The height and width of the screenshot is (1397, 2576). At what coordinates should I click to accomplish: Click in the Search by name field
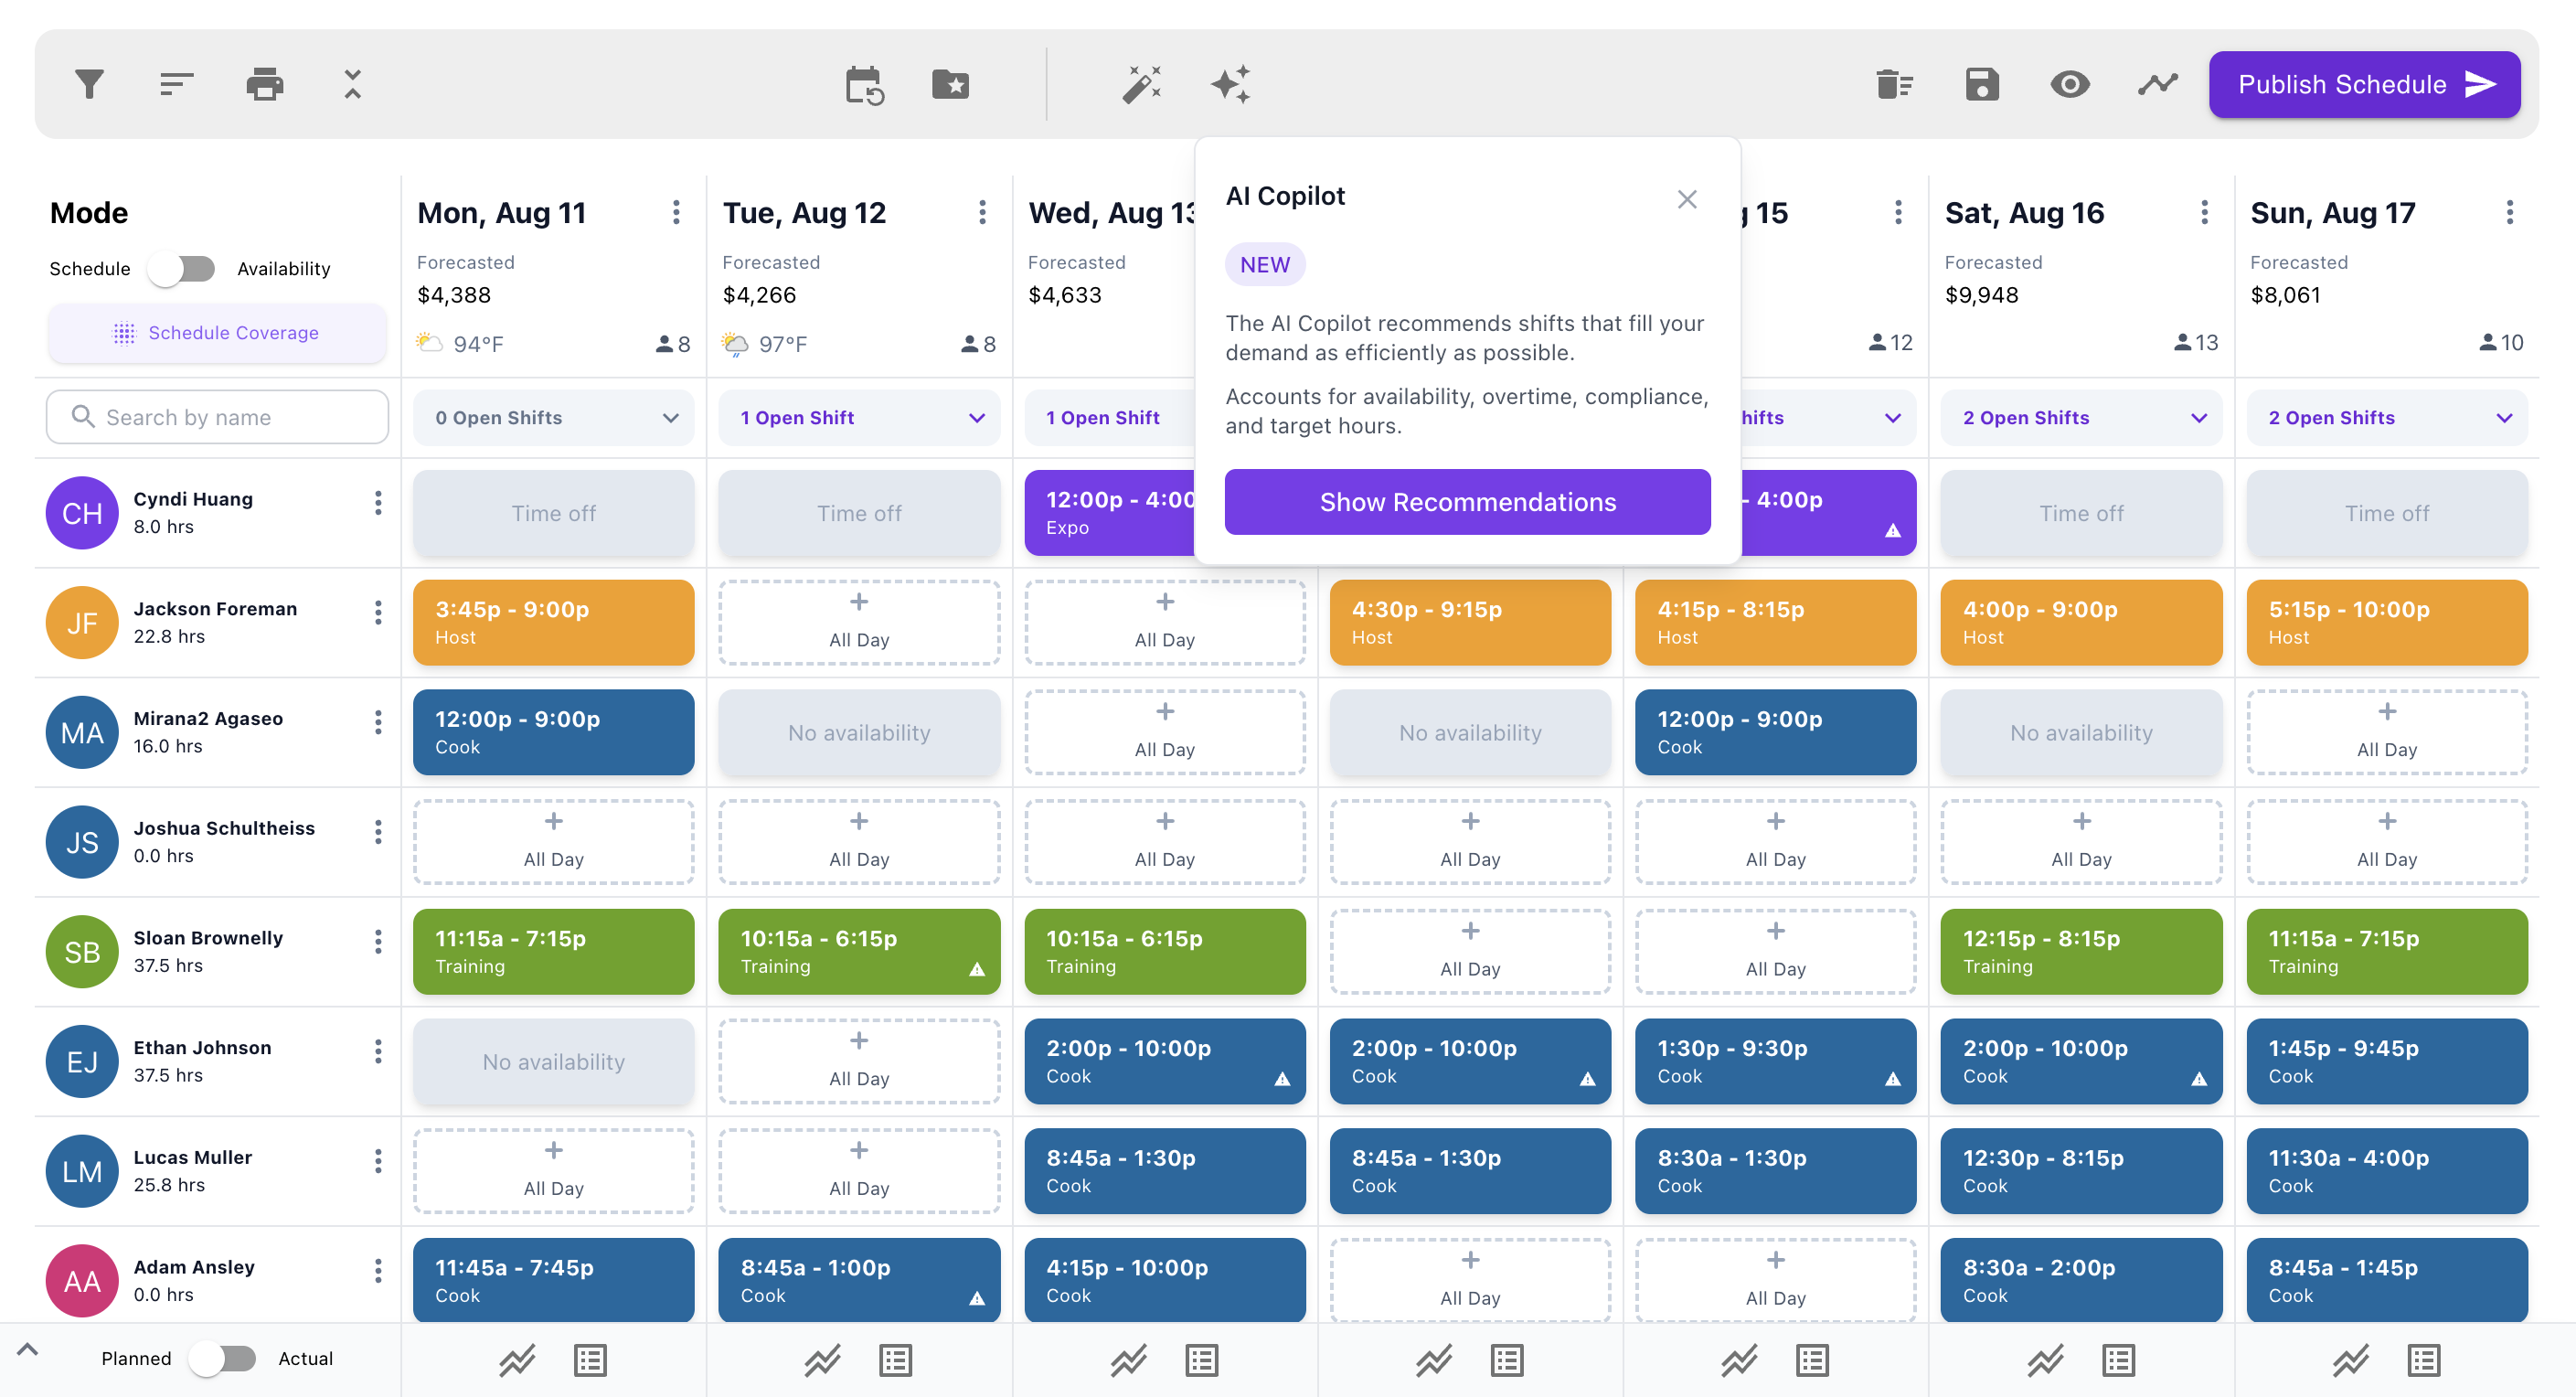point(217,417)
